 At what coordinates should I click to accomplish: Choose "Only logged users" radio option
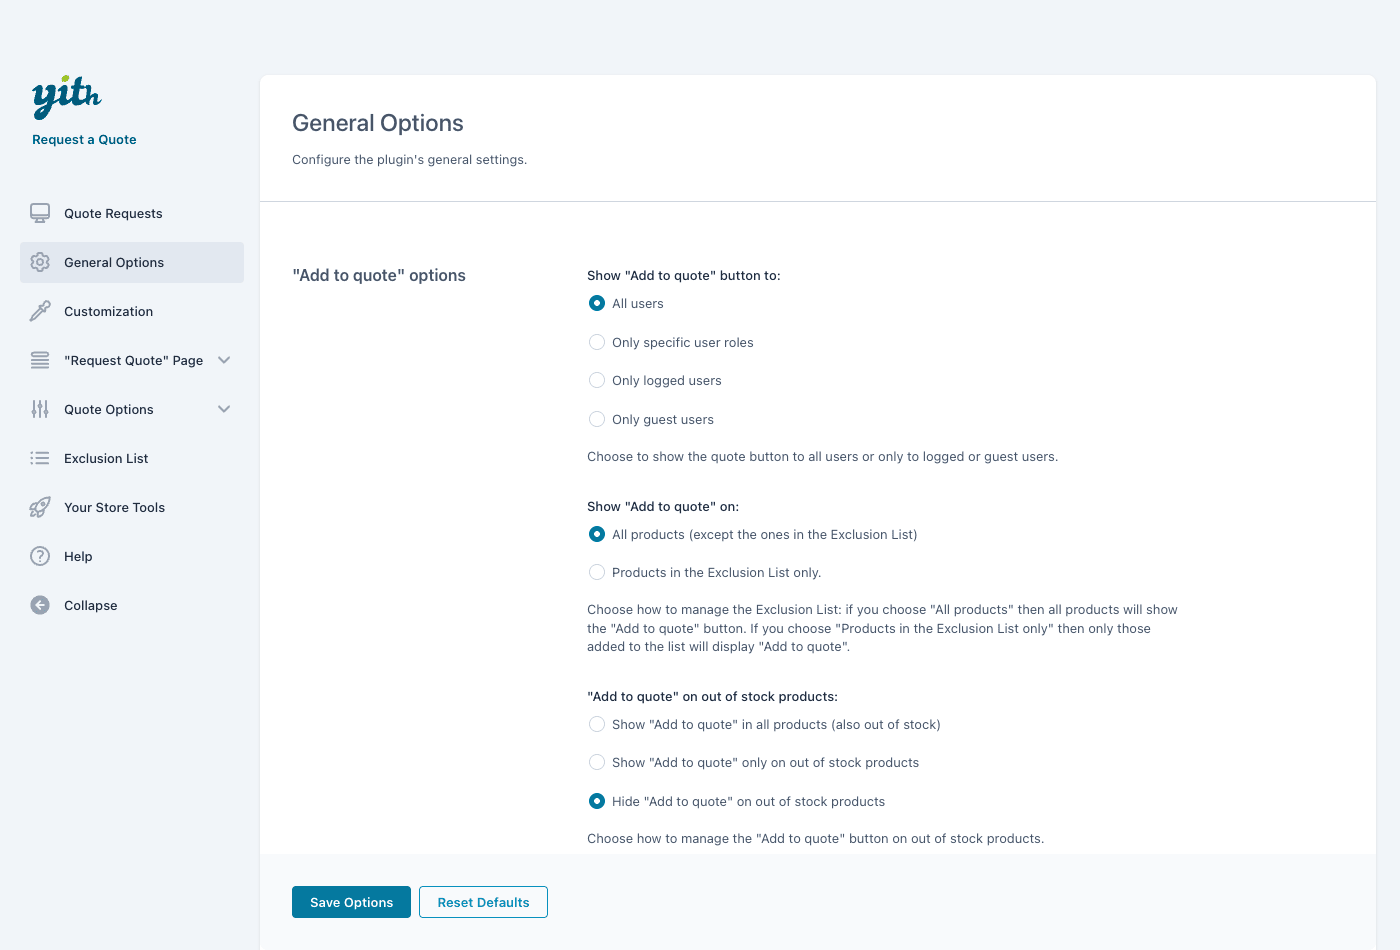pos(597,380)
